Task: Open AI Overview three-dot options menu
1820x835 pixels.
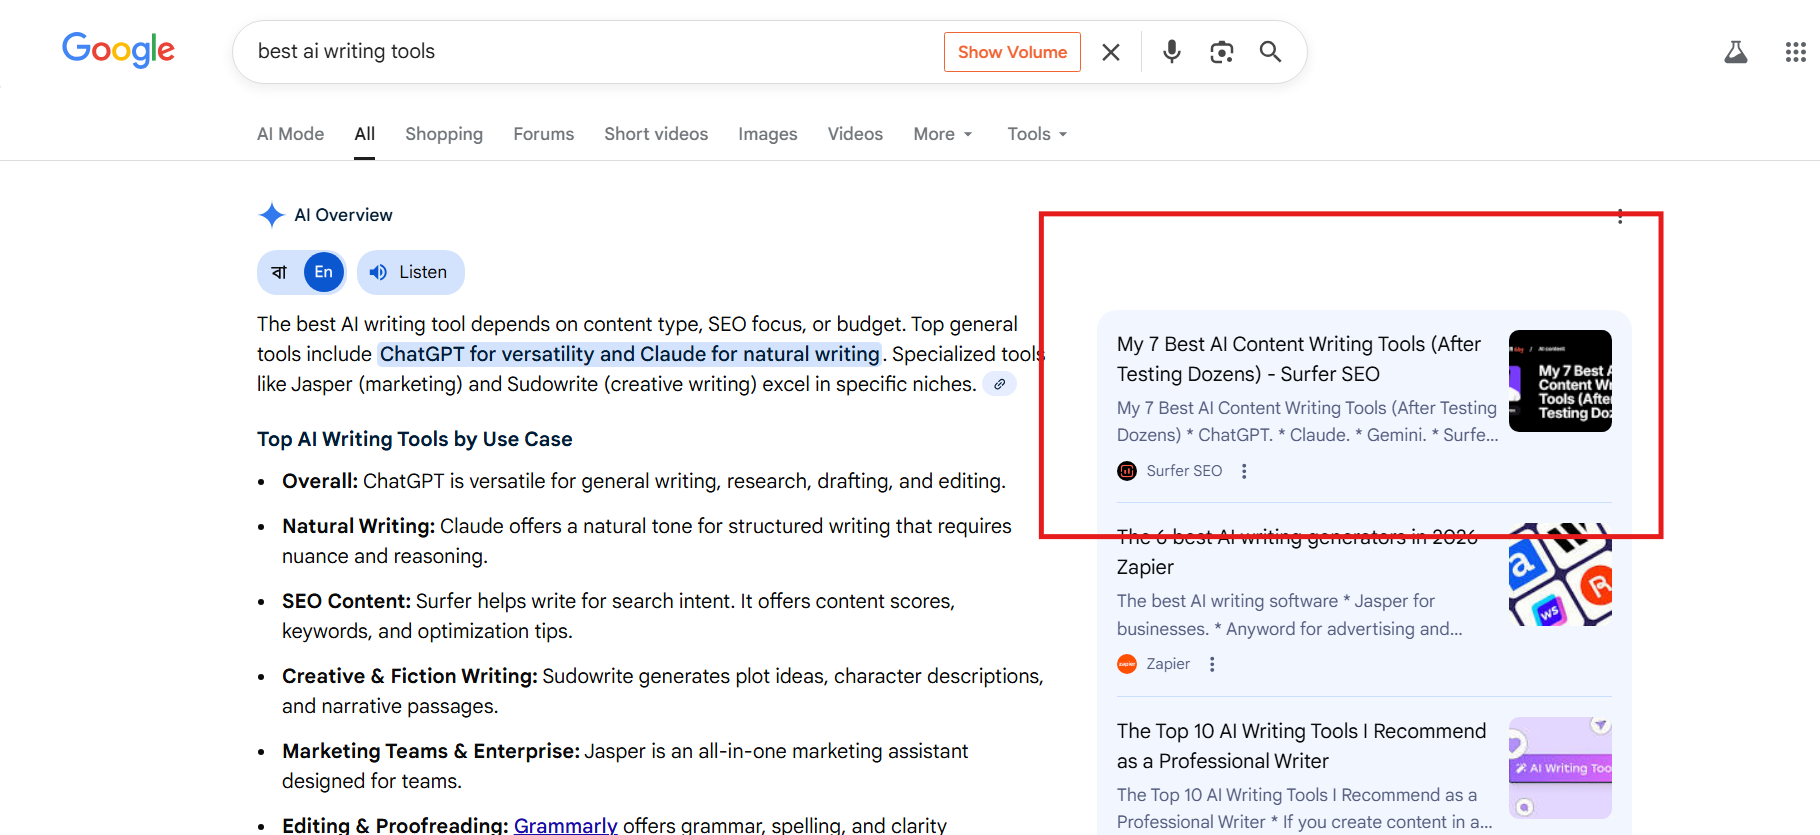Action: 1619,216
